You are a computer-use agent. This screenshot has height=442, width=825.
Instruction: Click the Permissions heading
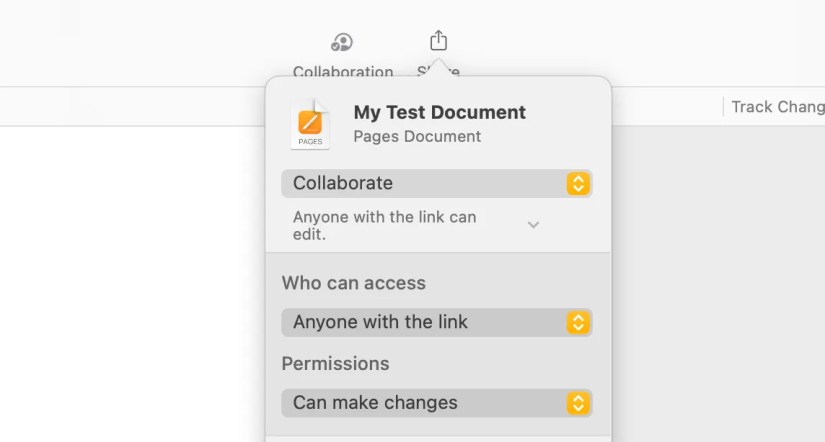(x=335, y=363)
